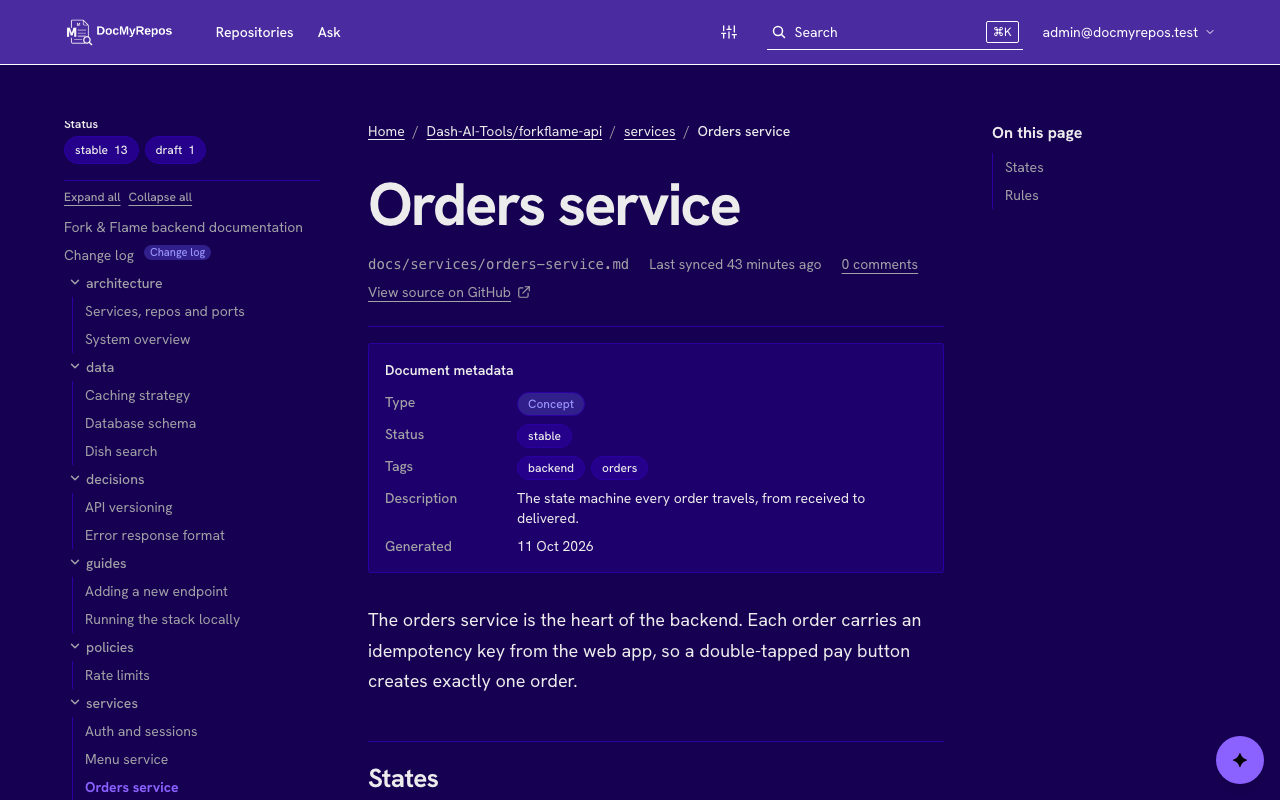Open Dish search page
This screenshot has height=800, width=1280.
[x=121, y=451]
